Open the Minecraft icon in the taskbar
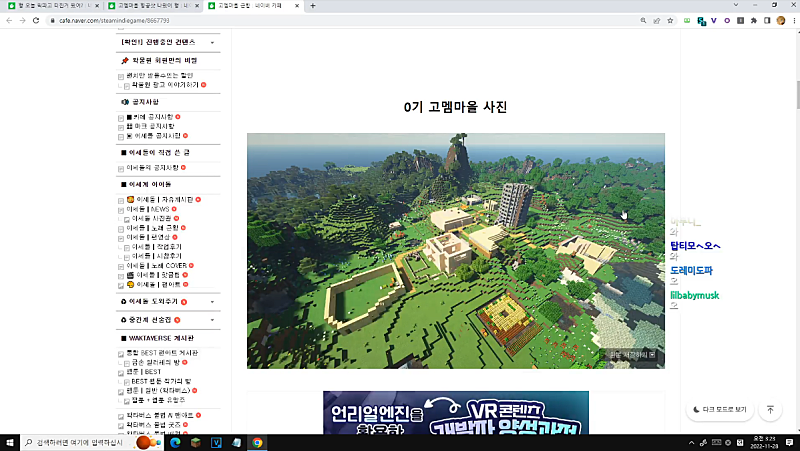 pos(196,442)
